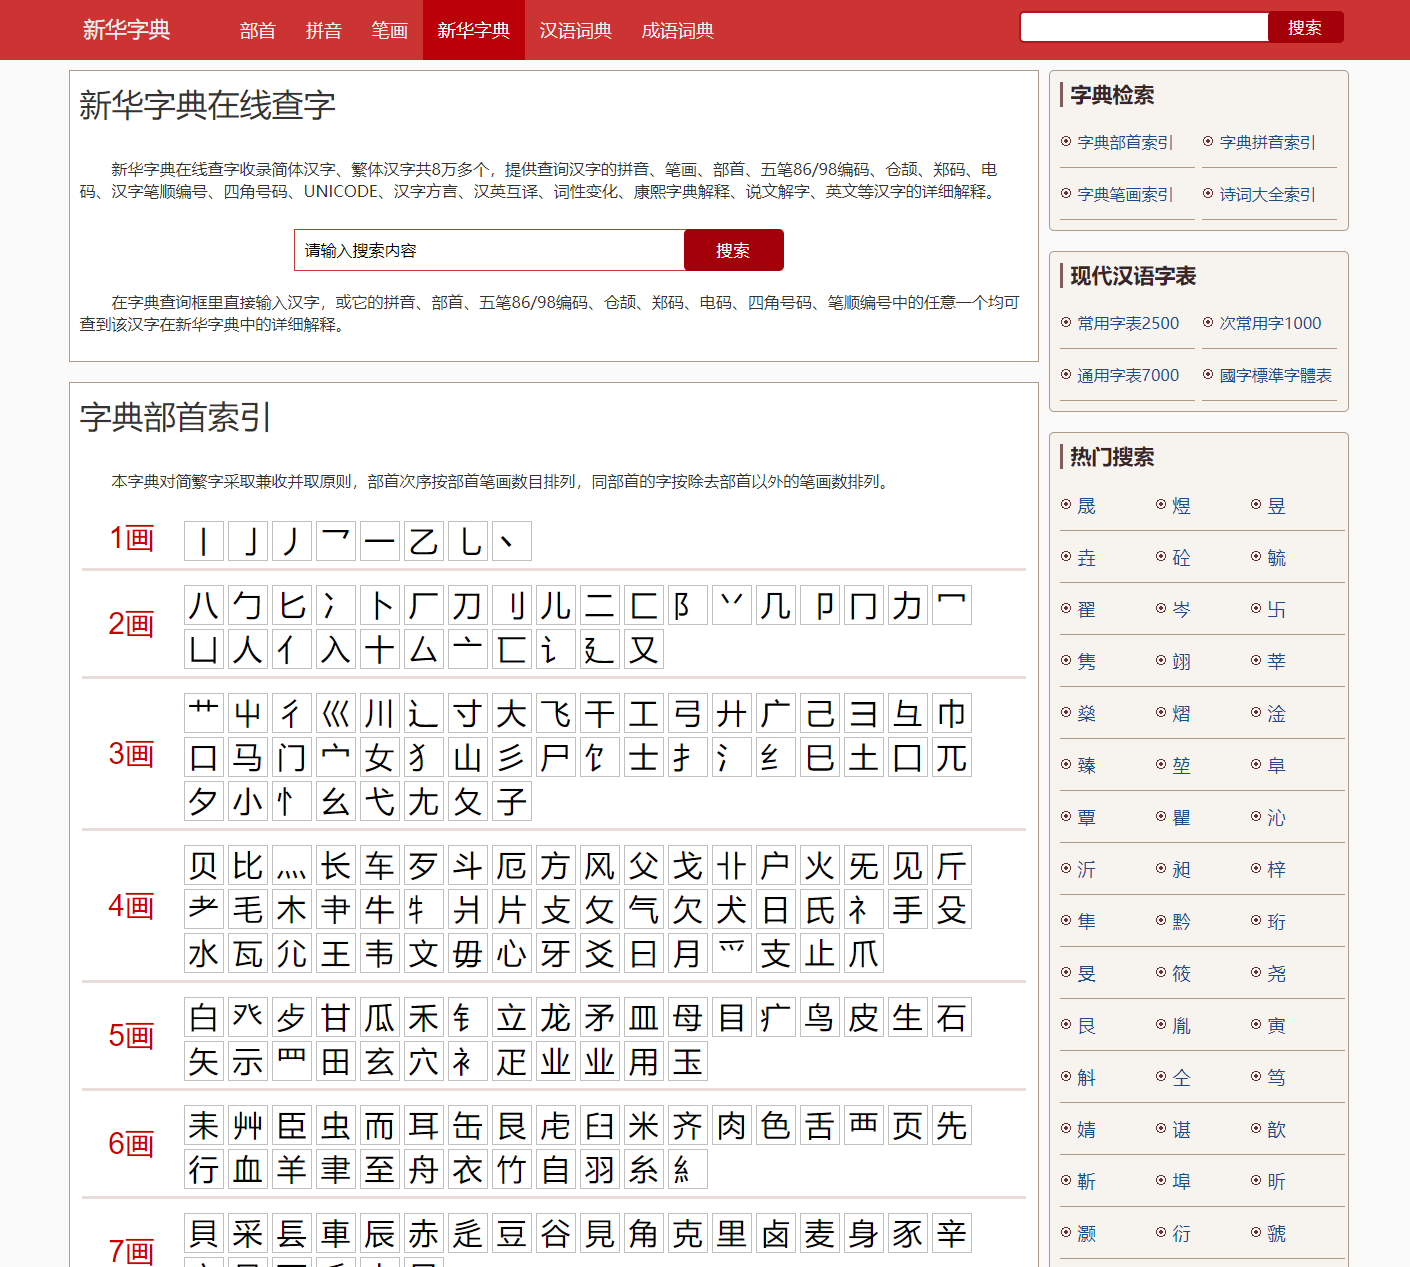Switch to the 拼音 navigation tab
Screen dimensions: 1410x1267
coord(323,30)
